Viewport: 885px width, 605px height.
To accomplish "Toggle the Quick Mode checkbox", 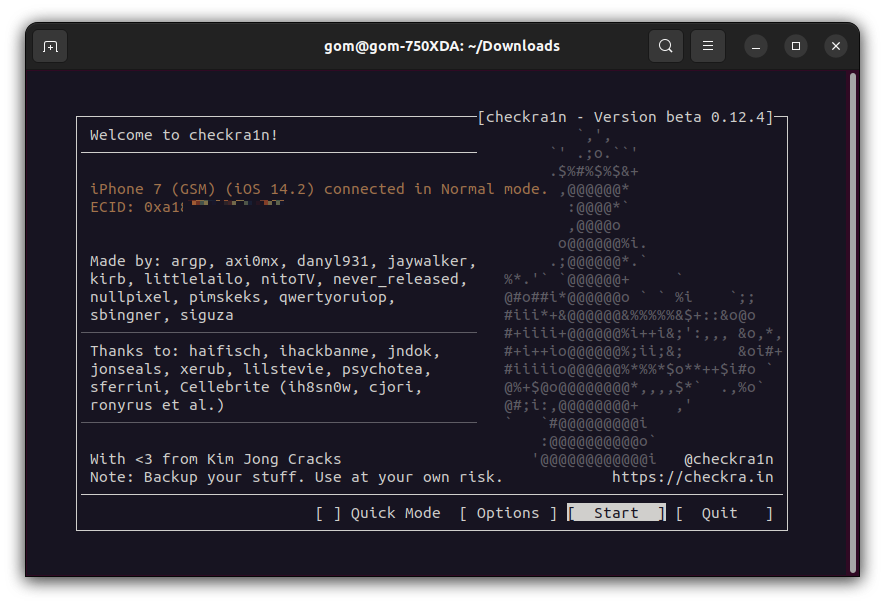I will [328, 513].
